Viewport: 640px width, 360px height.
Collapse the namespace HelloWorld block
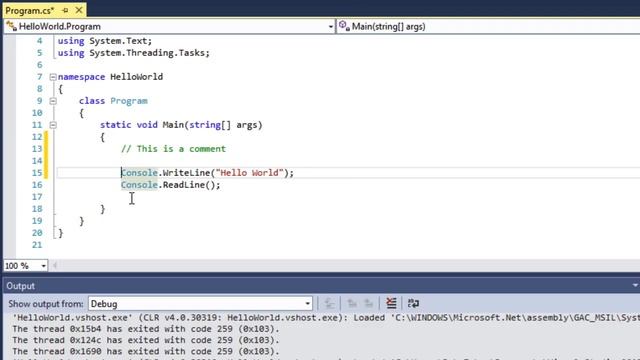[53, 77]
